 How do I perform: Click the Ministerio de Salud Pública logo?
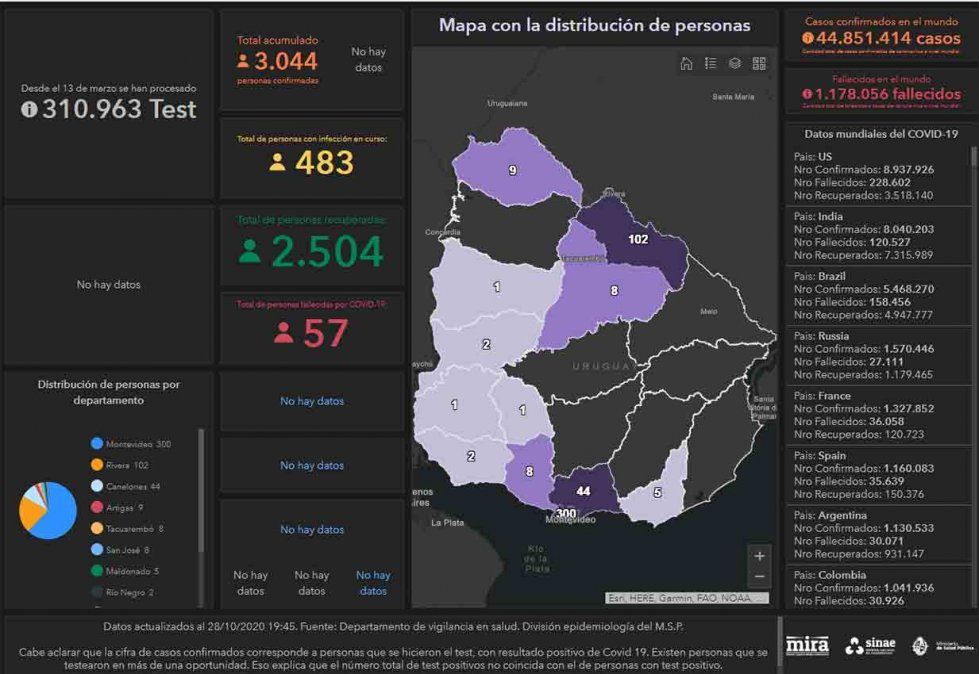pyautogui.click(x=942, y=646)
